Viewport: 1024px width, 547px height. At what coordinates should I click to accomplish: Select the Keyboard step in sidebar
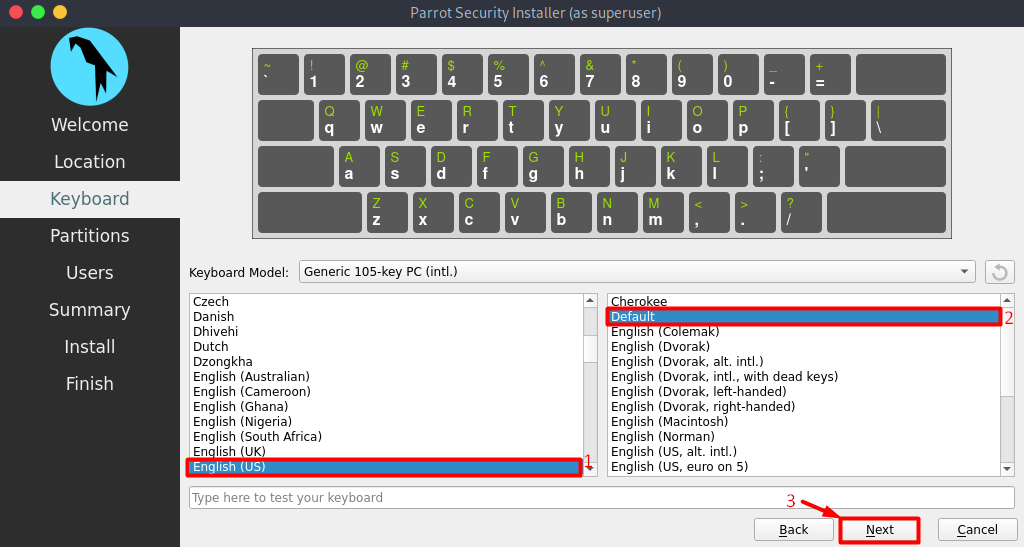point(89,199)
